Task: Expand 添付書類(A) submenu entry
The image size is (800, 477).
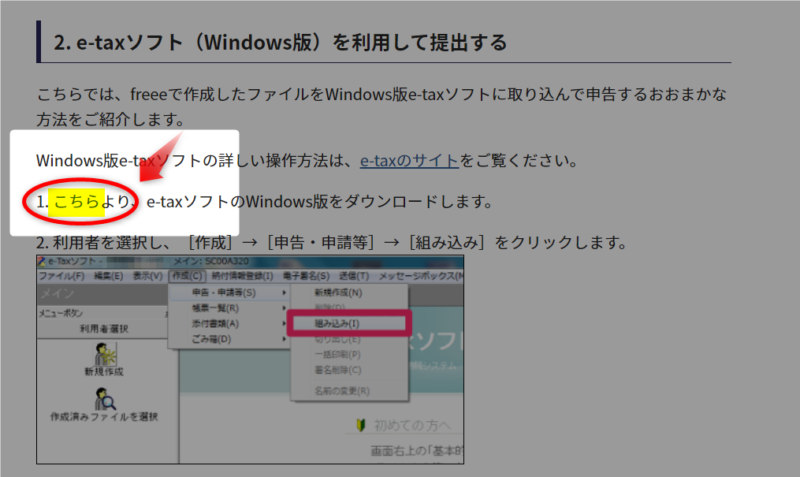Action: click(229, 323)
